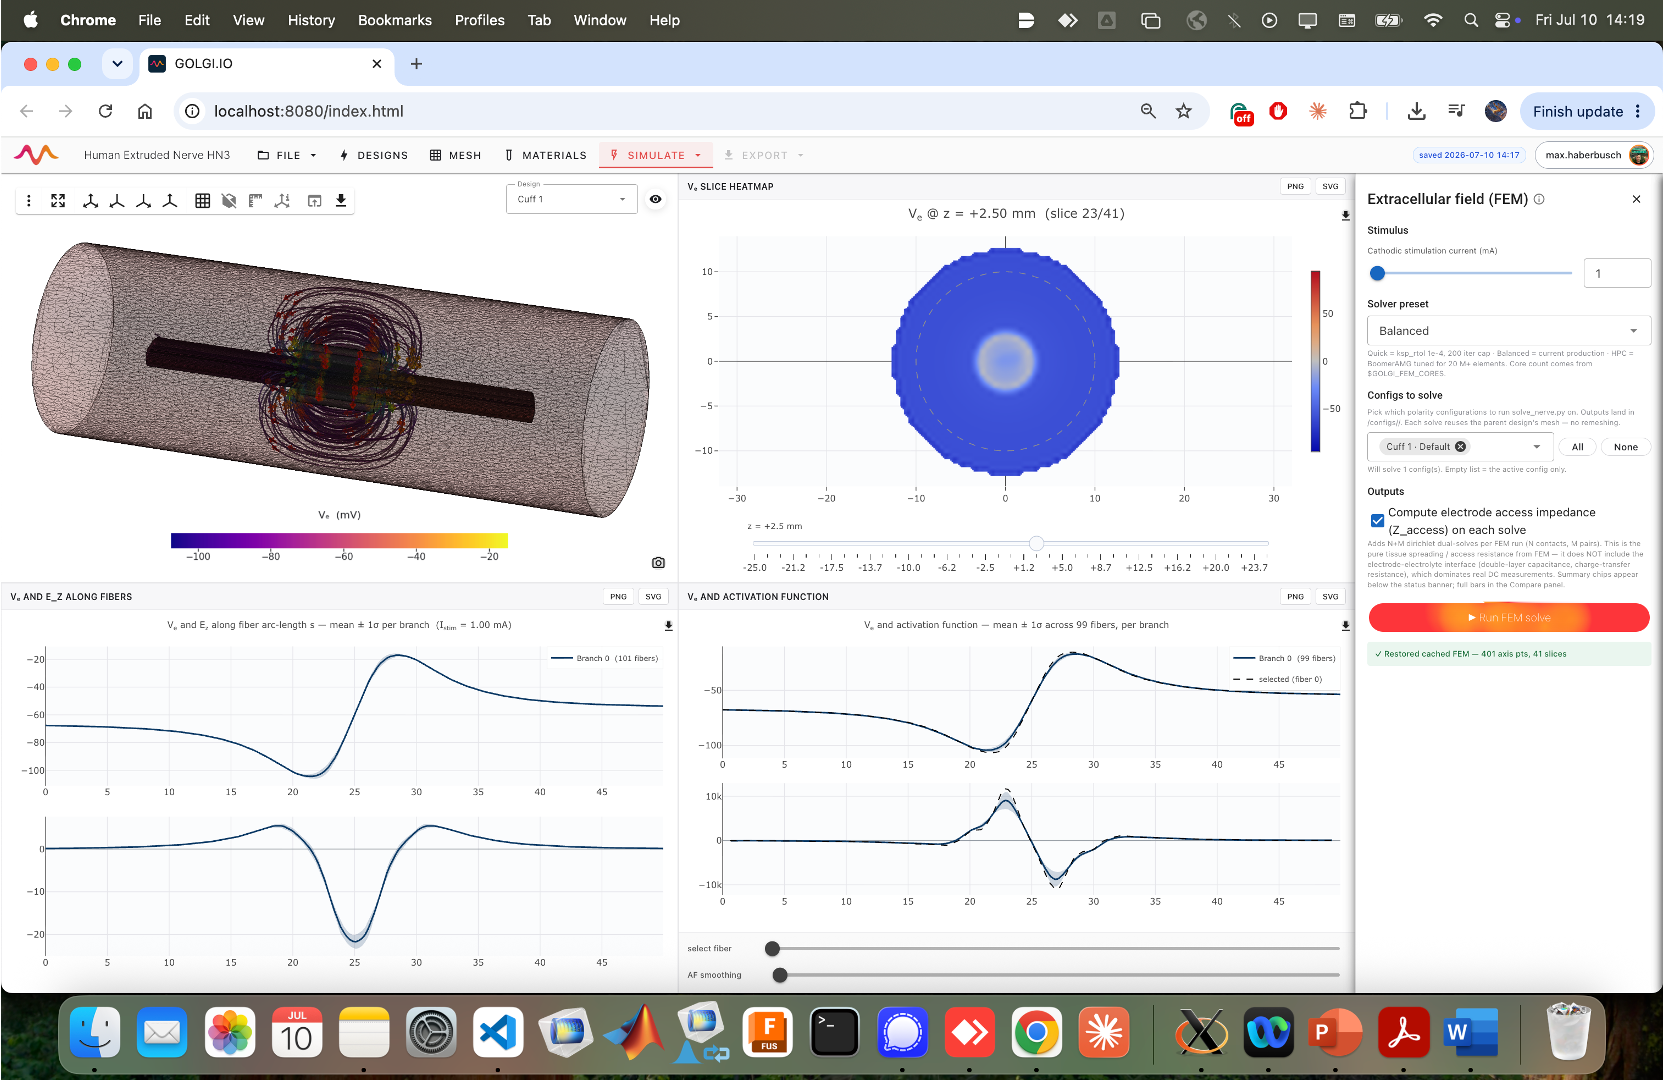The width and height of the screenshot is (1664, 1080).
Task: Select None for configs to solve
Action: pyautogui.click(x=1625, y=447)
